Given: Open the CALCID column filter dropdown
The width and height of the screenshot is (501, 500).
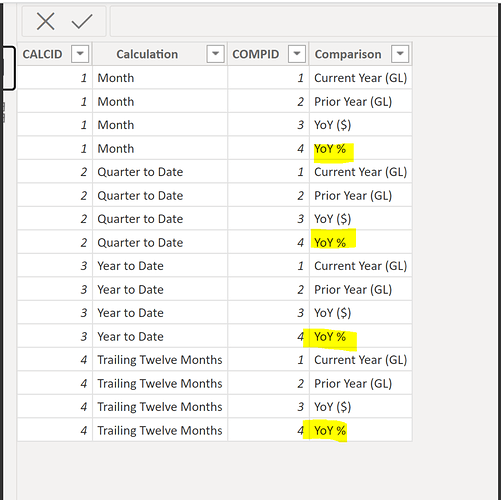Looking at the screenshot, I should tap(80, 54).
